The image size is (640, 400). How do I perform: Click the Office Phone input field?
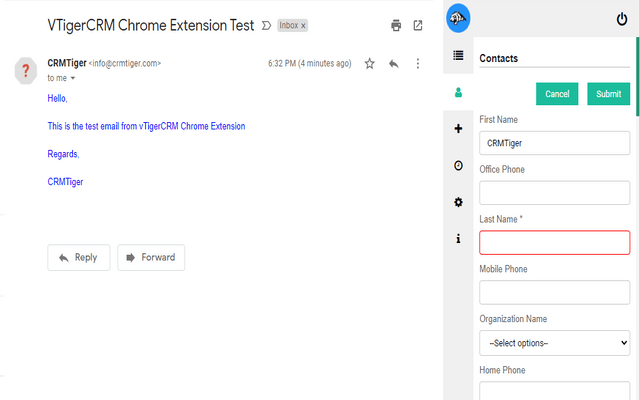click(x=554, y=193)
